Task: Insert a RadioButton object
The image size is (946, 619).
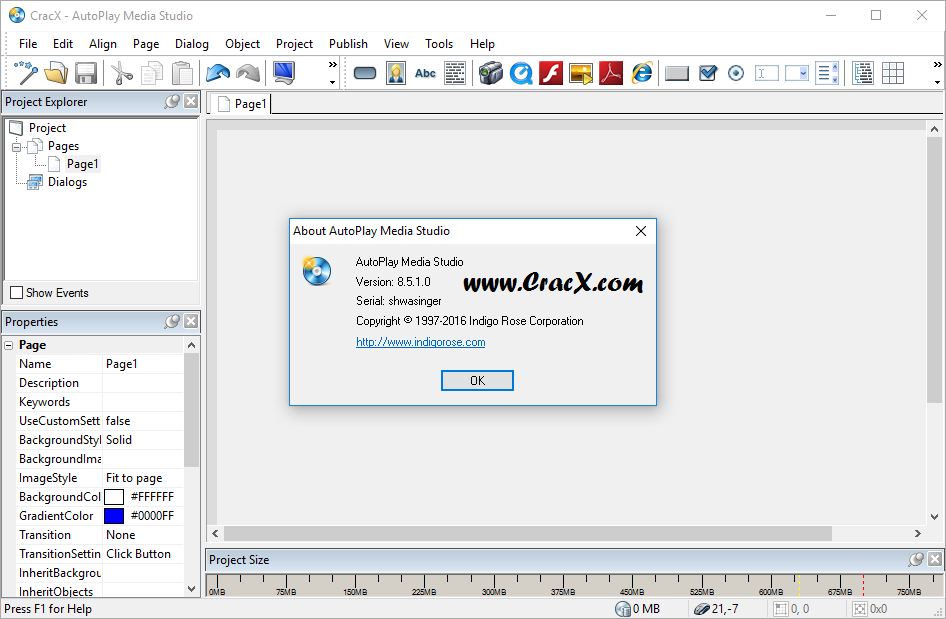Action: point(736,73)
